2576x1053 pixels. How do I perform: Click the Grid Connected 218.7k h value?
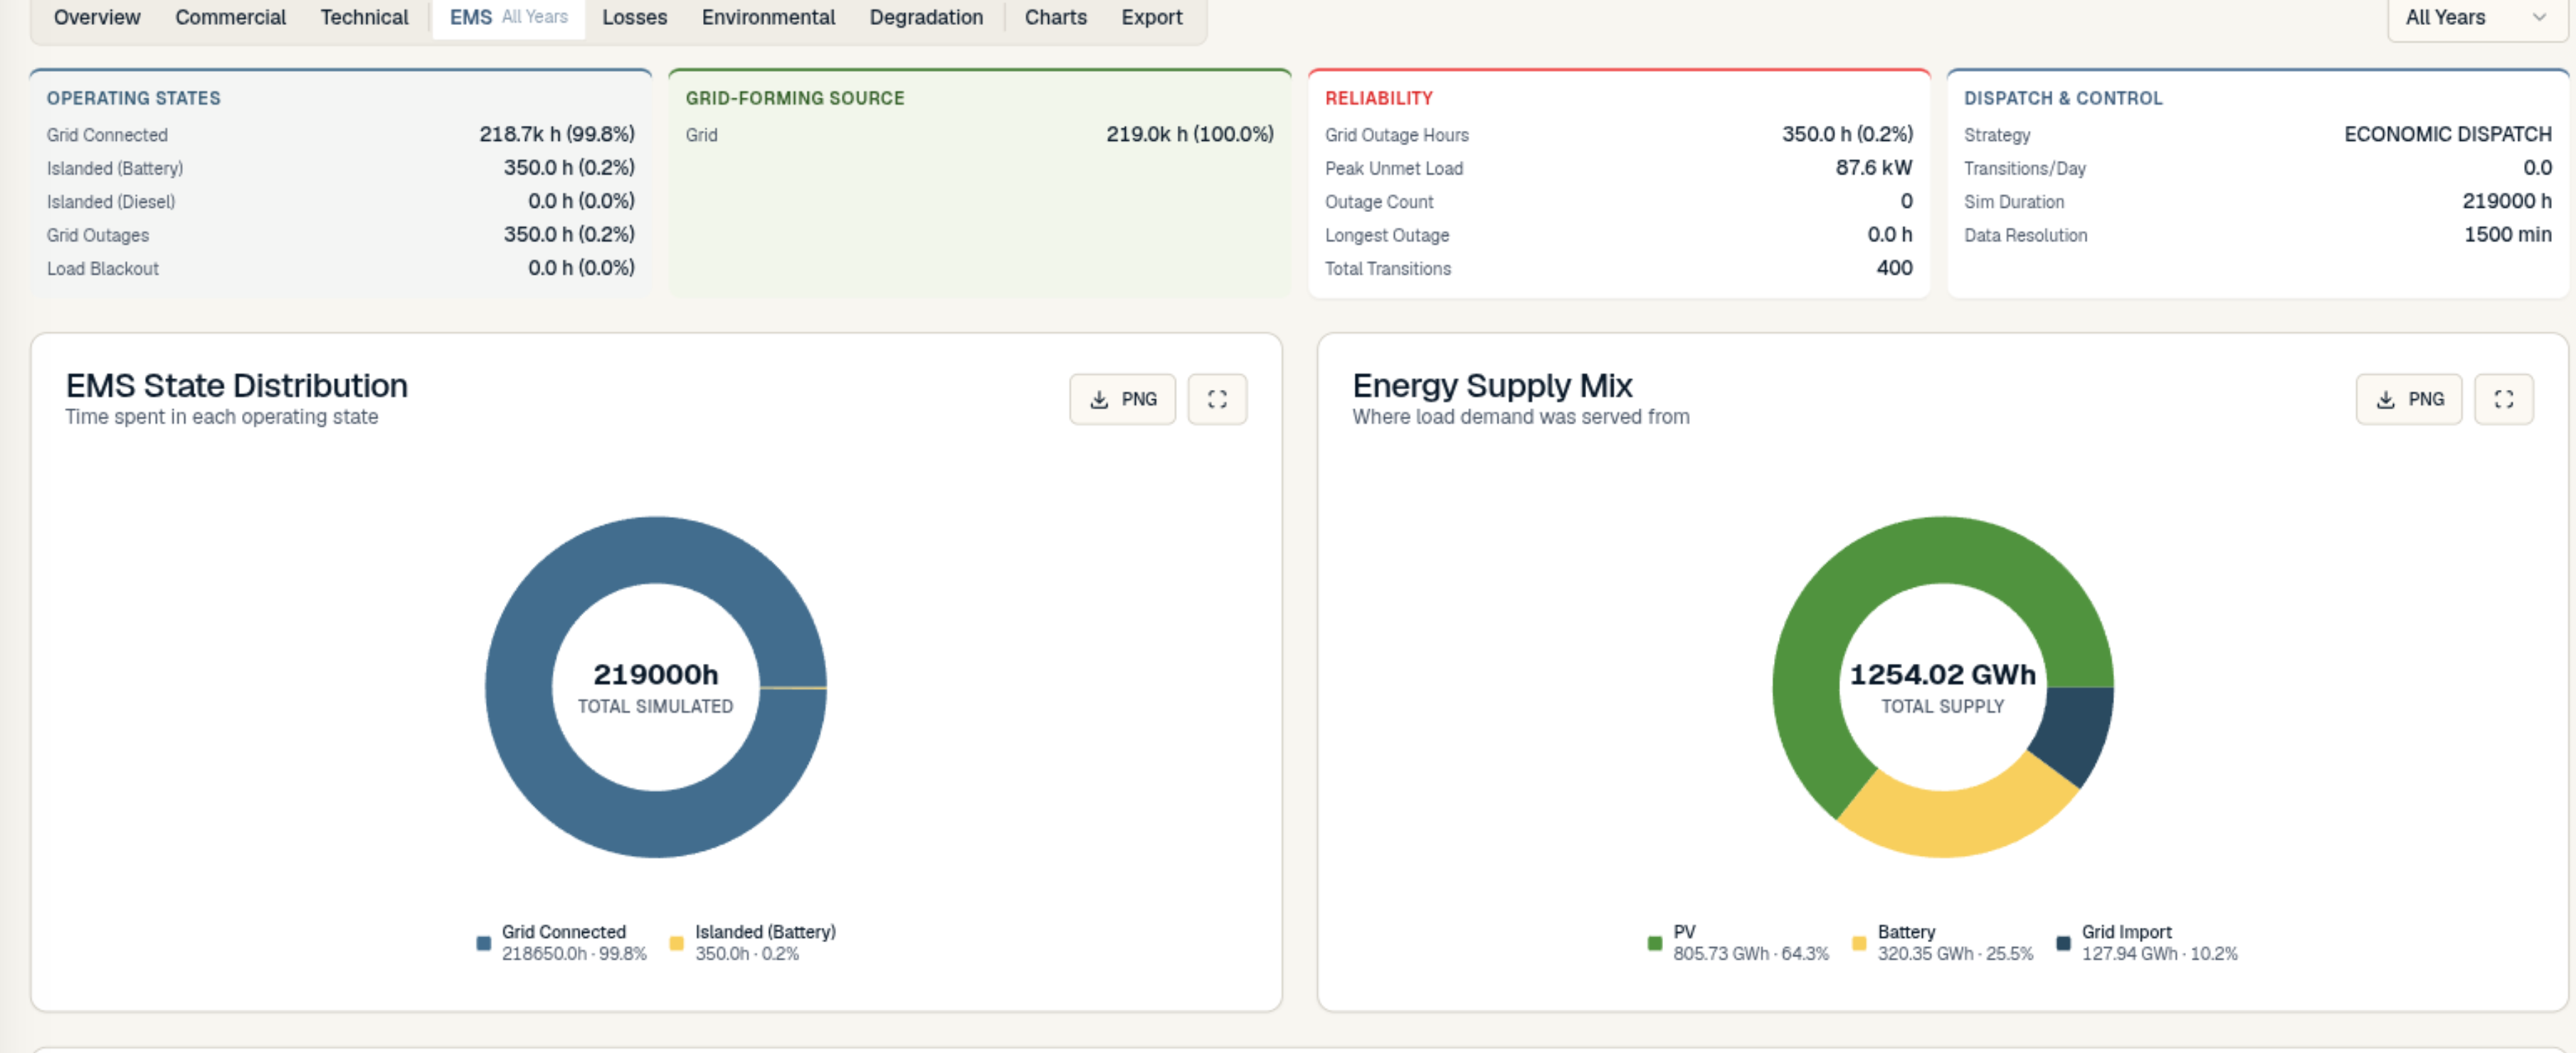coord(557,134)
